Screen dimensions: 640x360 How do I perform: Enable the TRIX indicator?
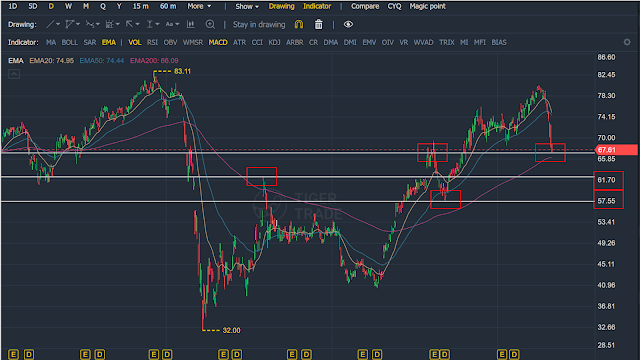(x=447, y=42)
